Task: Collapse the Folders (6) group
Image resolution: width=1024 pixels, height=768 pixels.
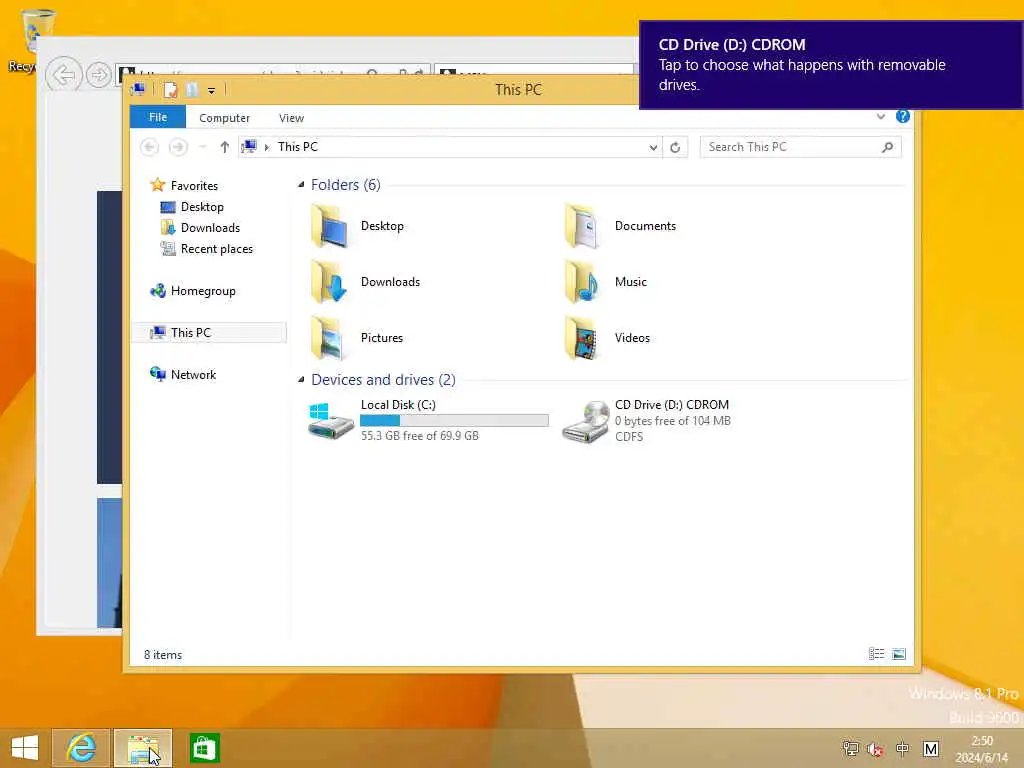Action: (x=301, y=185)
